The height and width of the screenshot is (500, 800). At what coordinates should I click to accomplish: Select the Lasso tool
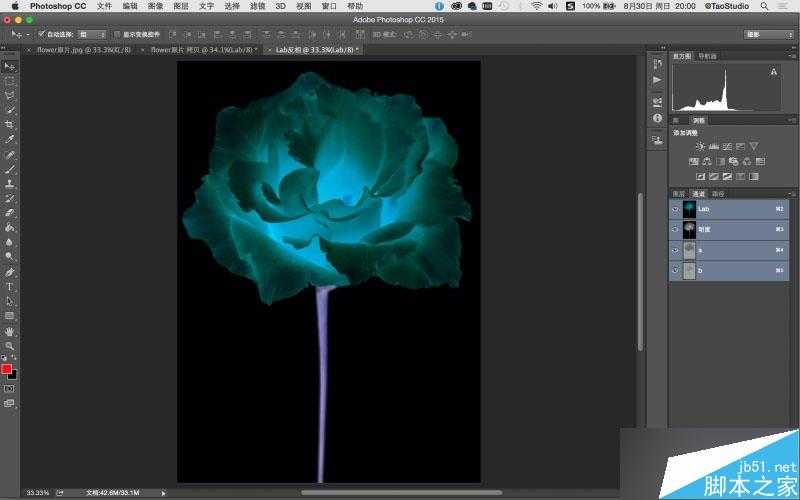click(x=10, y=95)
